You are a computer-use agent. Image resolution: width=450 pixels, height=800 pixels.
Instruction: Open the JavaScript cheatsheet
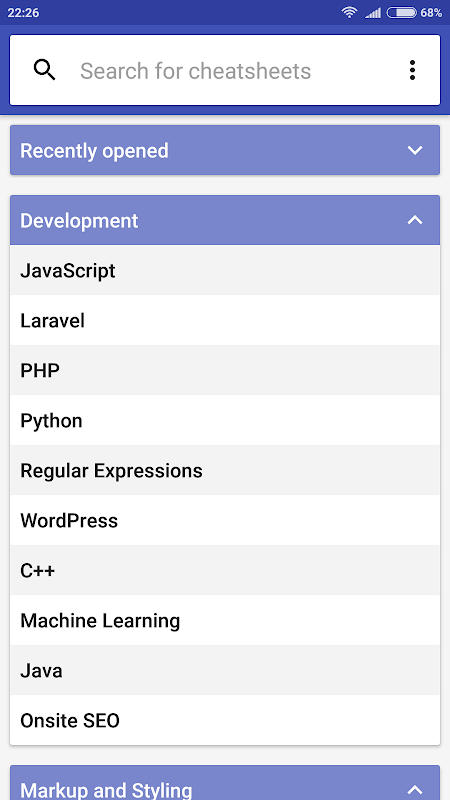(225, 270)
